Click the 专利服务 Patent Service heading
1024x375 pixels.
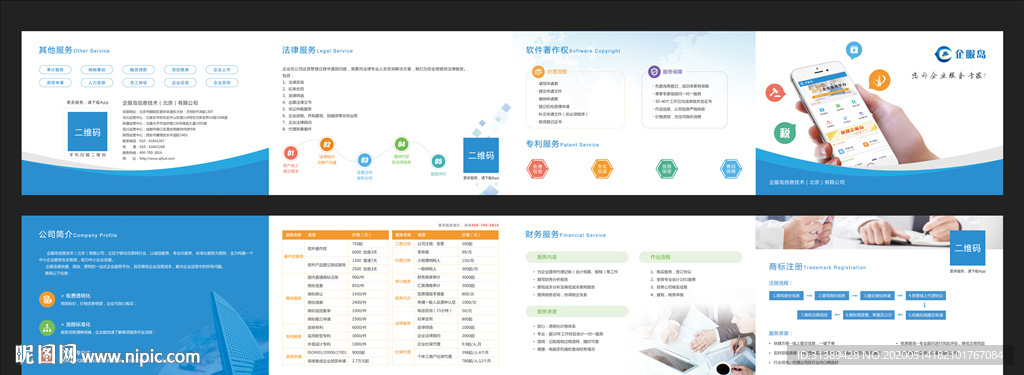click(x=562, y=144)
